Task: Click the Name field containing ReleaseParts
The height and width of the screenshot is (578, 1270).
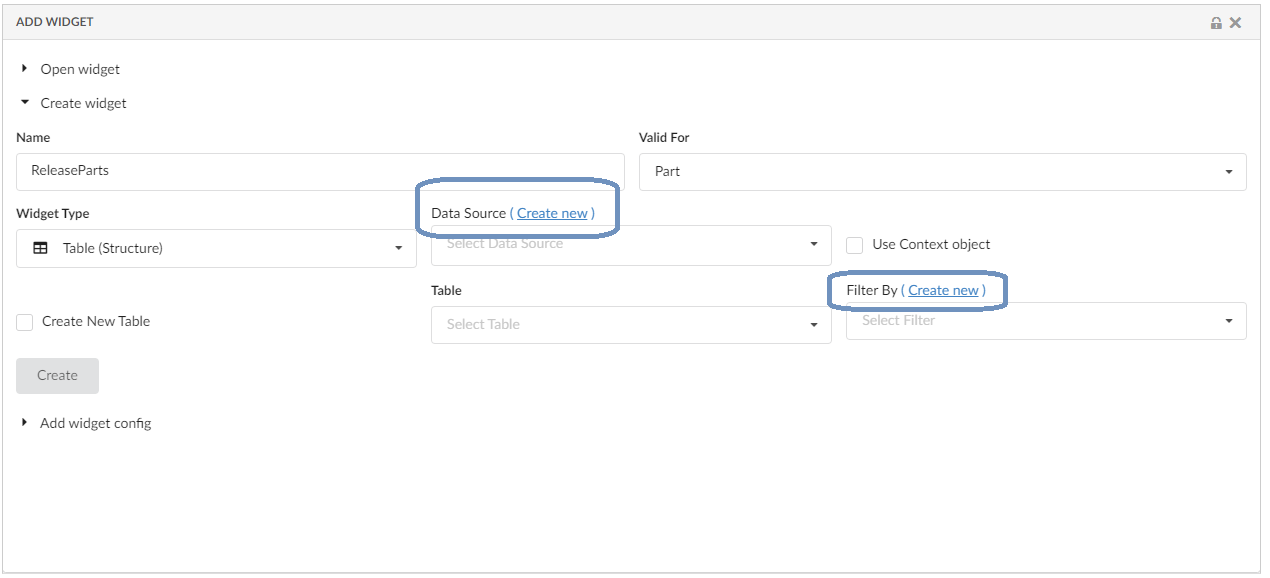Action: coord(320,171)
